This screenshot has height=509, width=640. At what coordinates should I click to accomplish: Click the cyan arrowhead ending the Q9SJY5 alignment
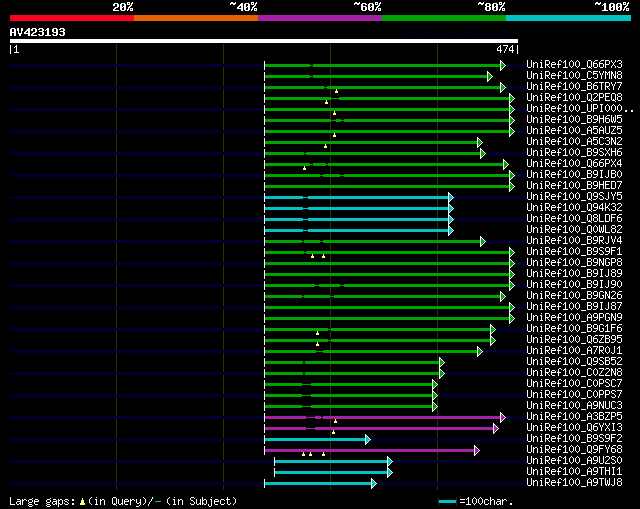[451, 198]
